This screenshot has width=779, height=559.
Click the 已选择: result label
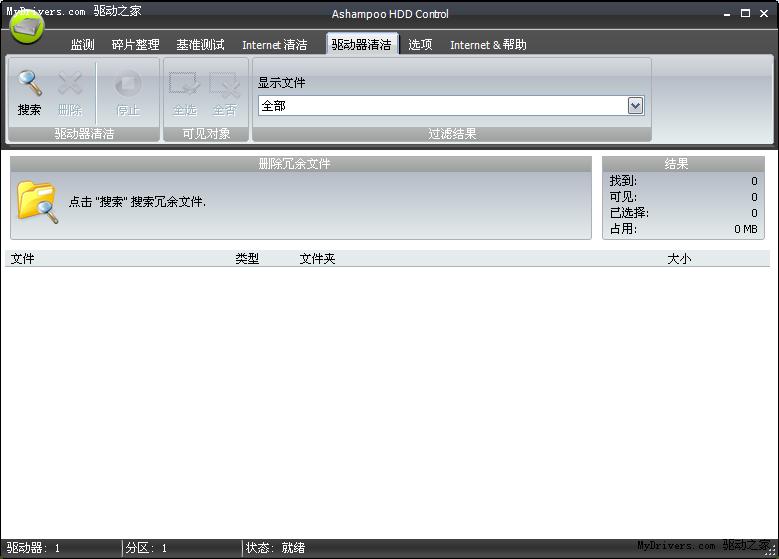(629, 213)
